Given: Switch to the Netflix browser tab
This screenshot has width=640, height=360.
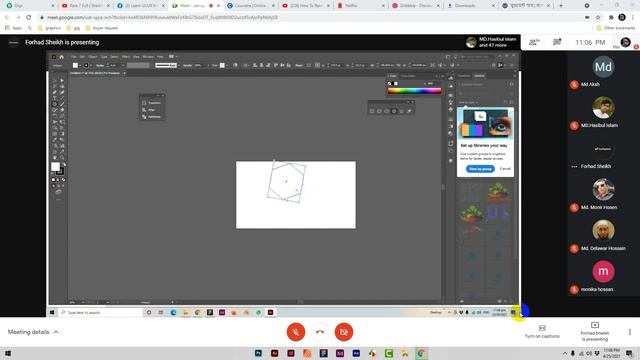Looking at the screenshot, I should (x=360, y=6).
